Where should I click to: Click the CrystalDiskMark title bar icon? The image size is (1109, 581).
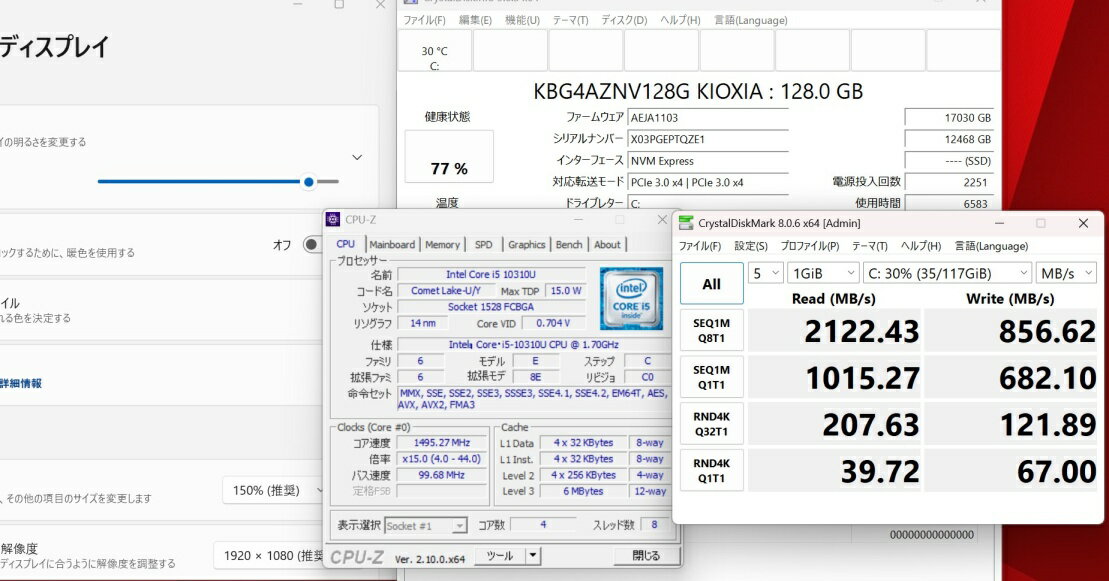(685, 223)
